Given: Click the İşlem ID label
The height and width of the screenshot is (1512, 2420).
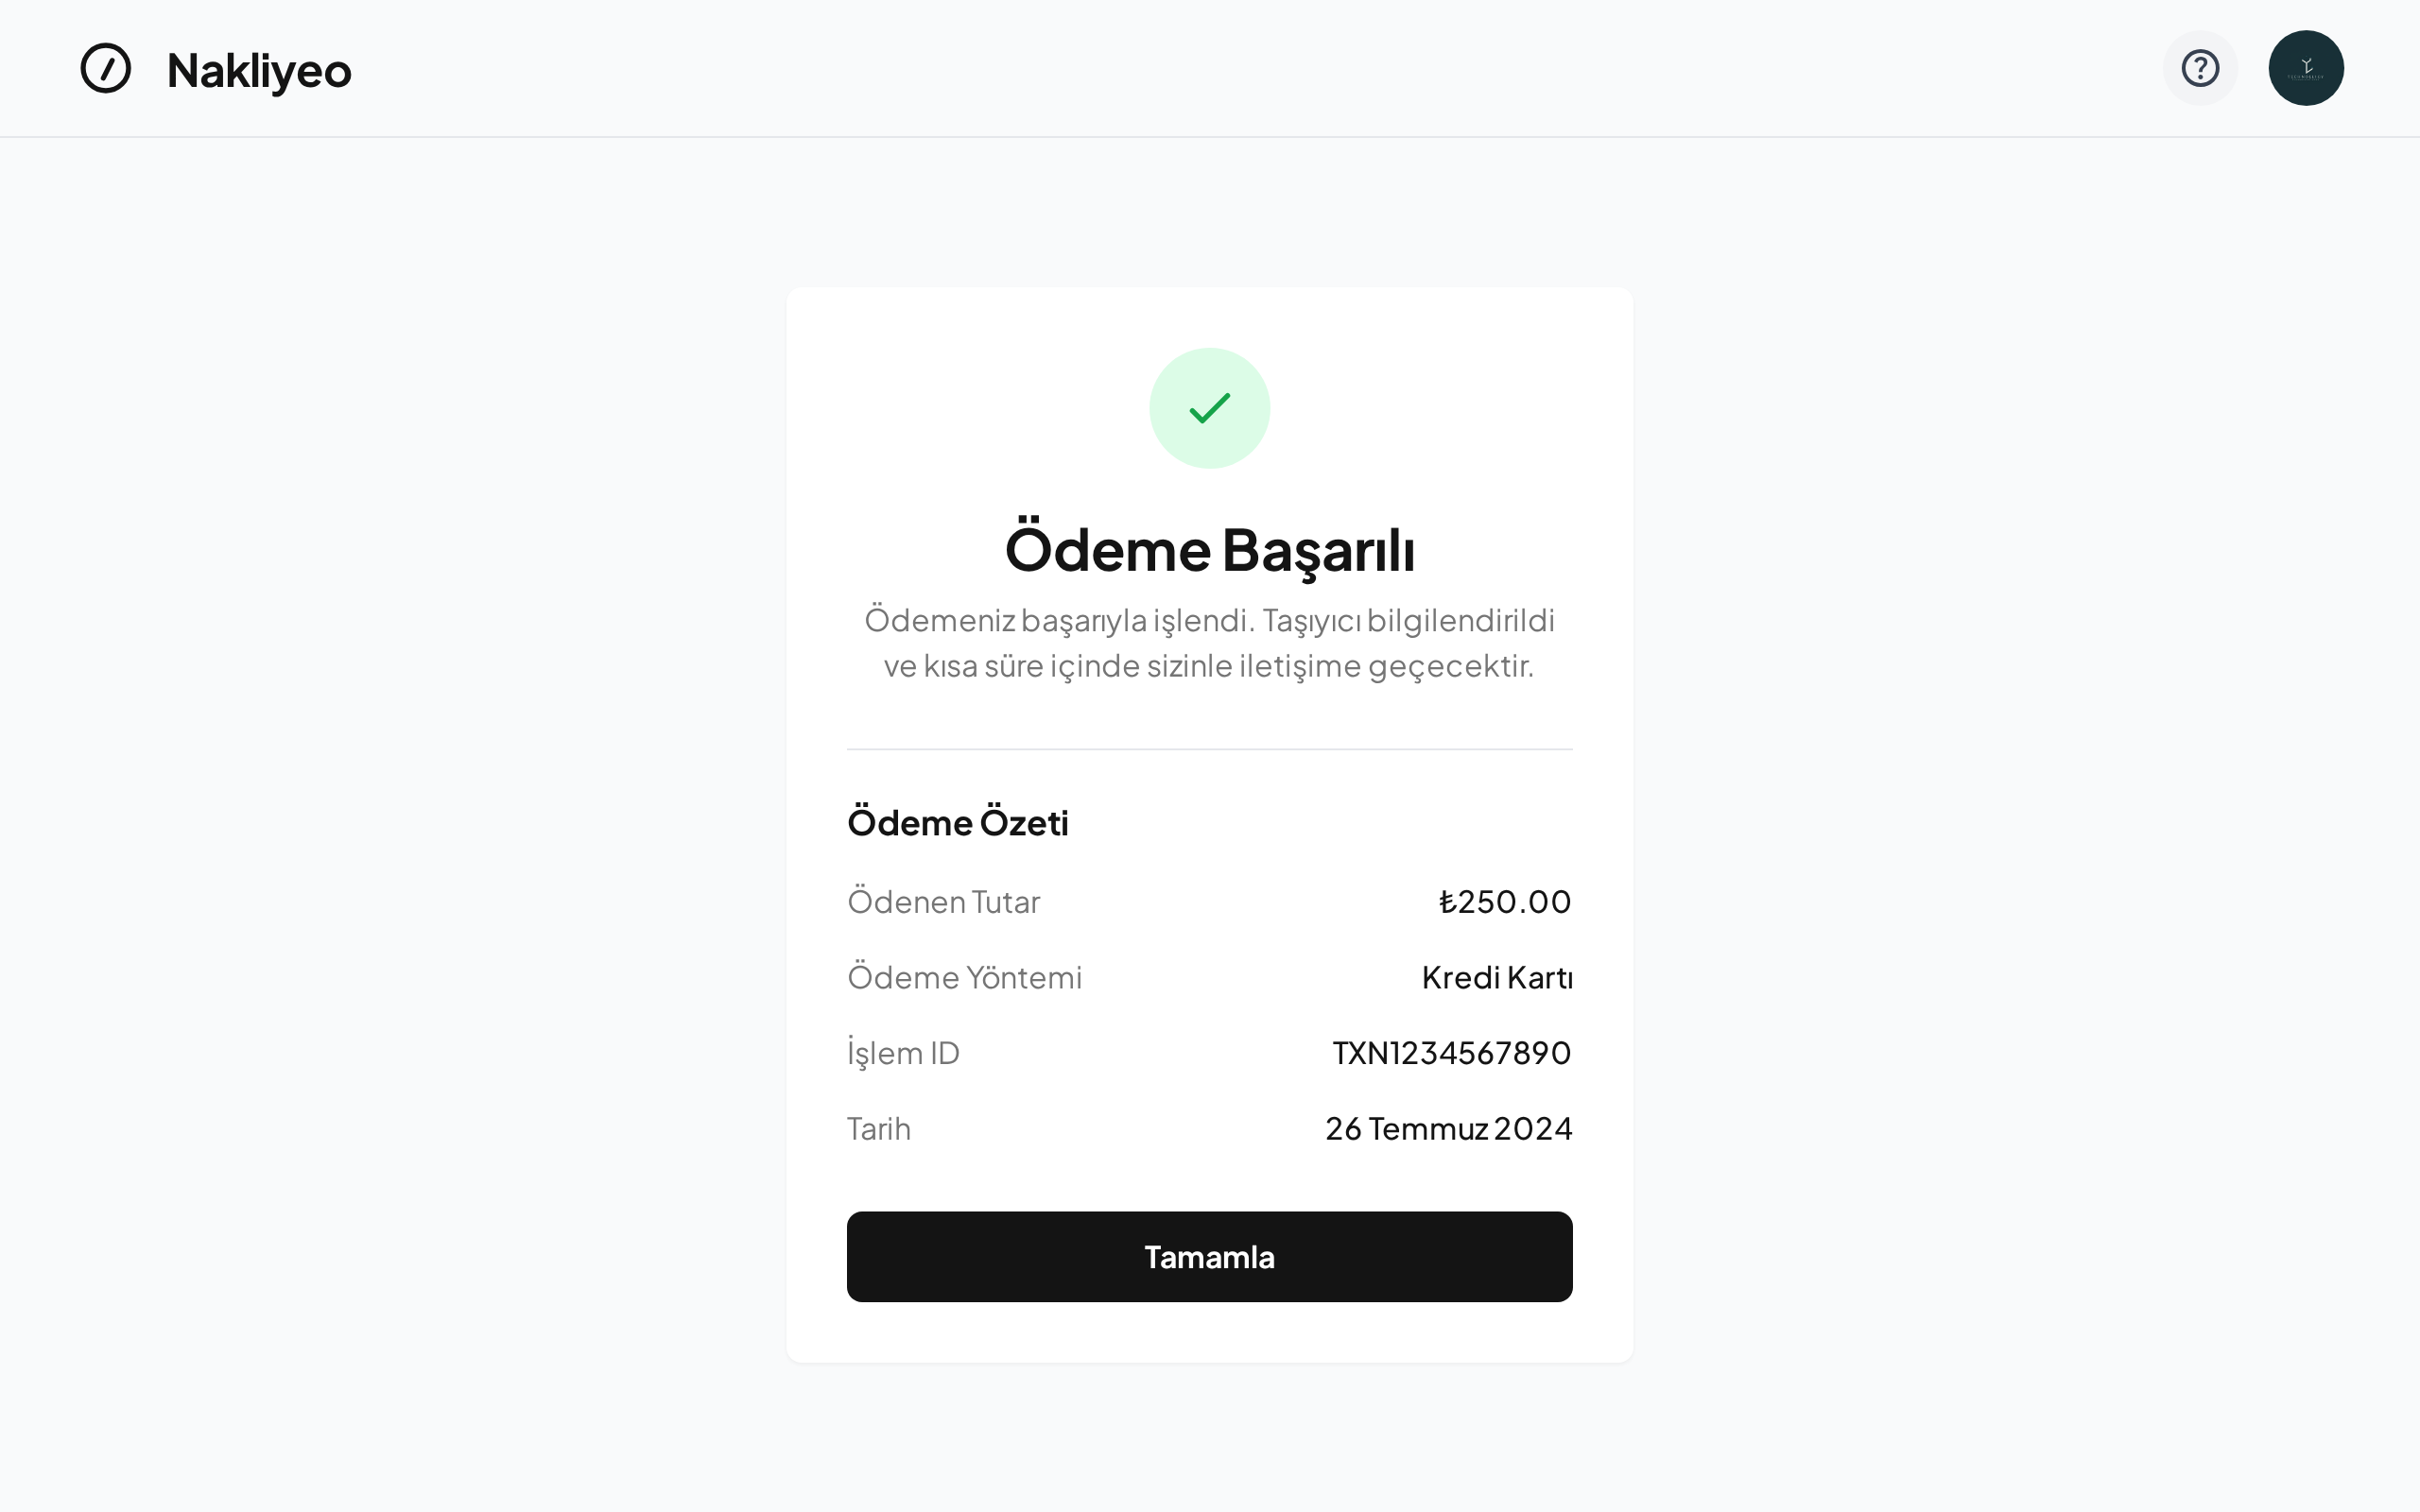Looking at the screenshot, I should coord(903,1053).
